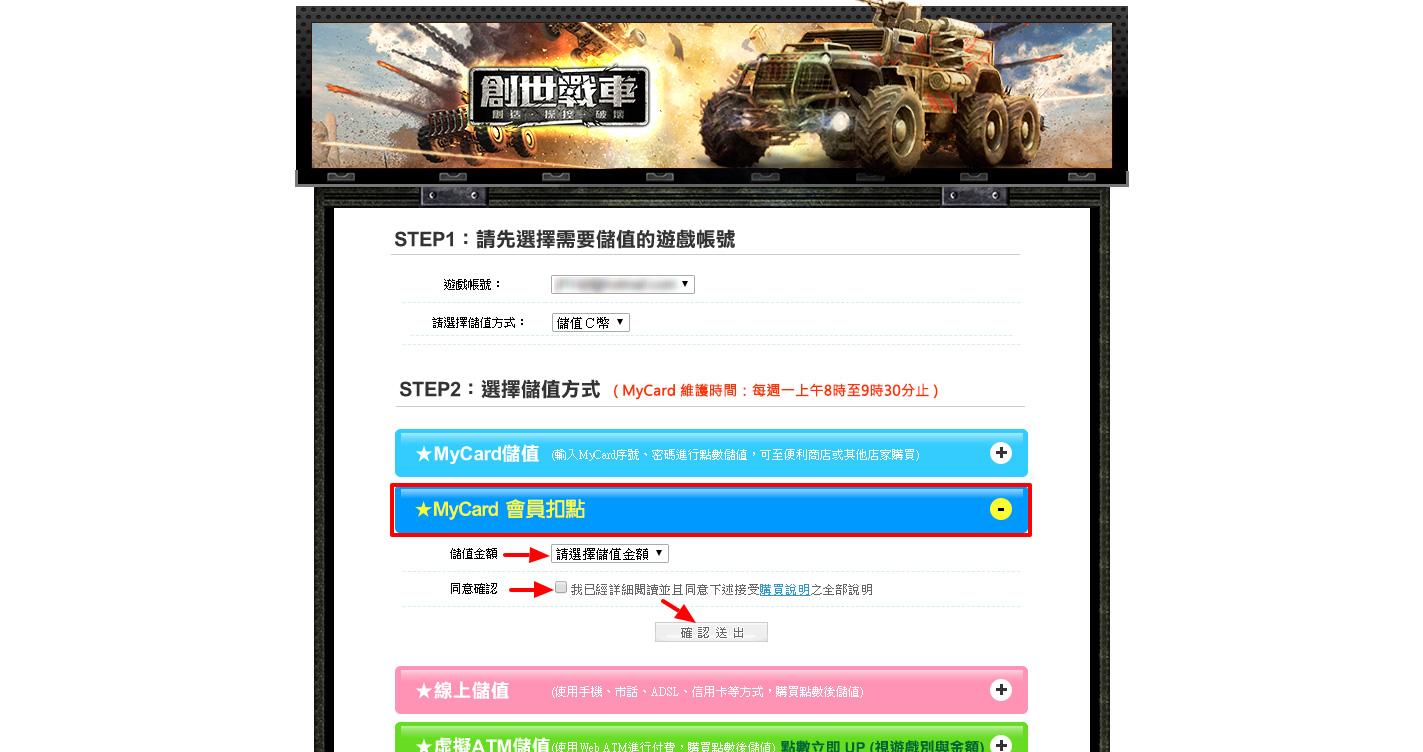
Task: Check the 同意確認 agreement checkbox
Action: coord(561,588)
